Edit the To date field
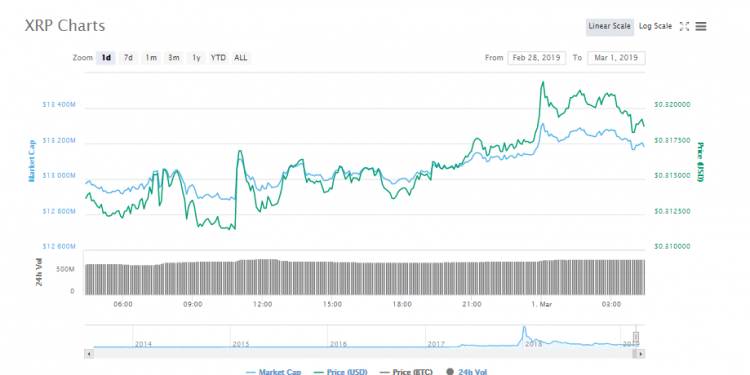The height and width of the screenshot is (375, 750). (616, 58)
